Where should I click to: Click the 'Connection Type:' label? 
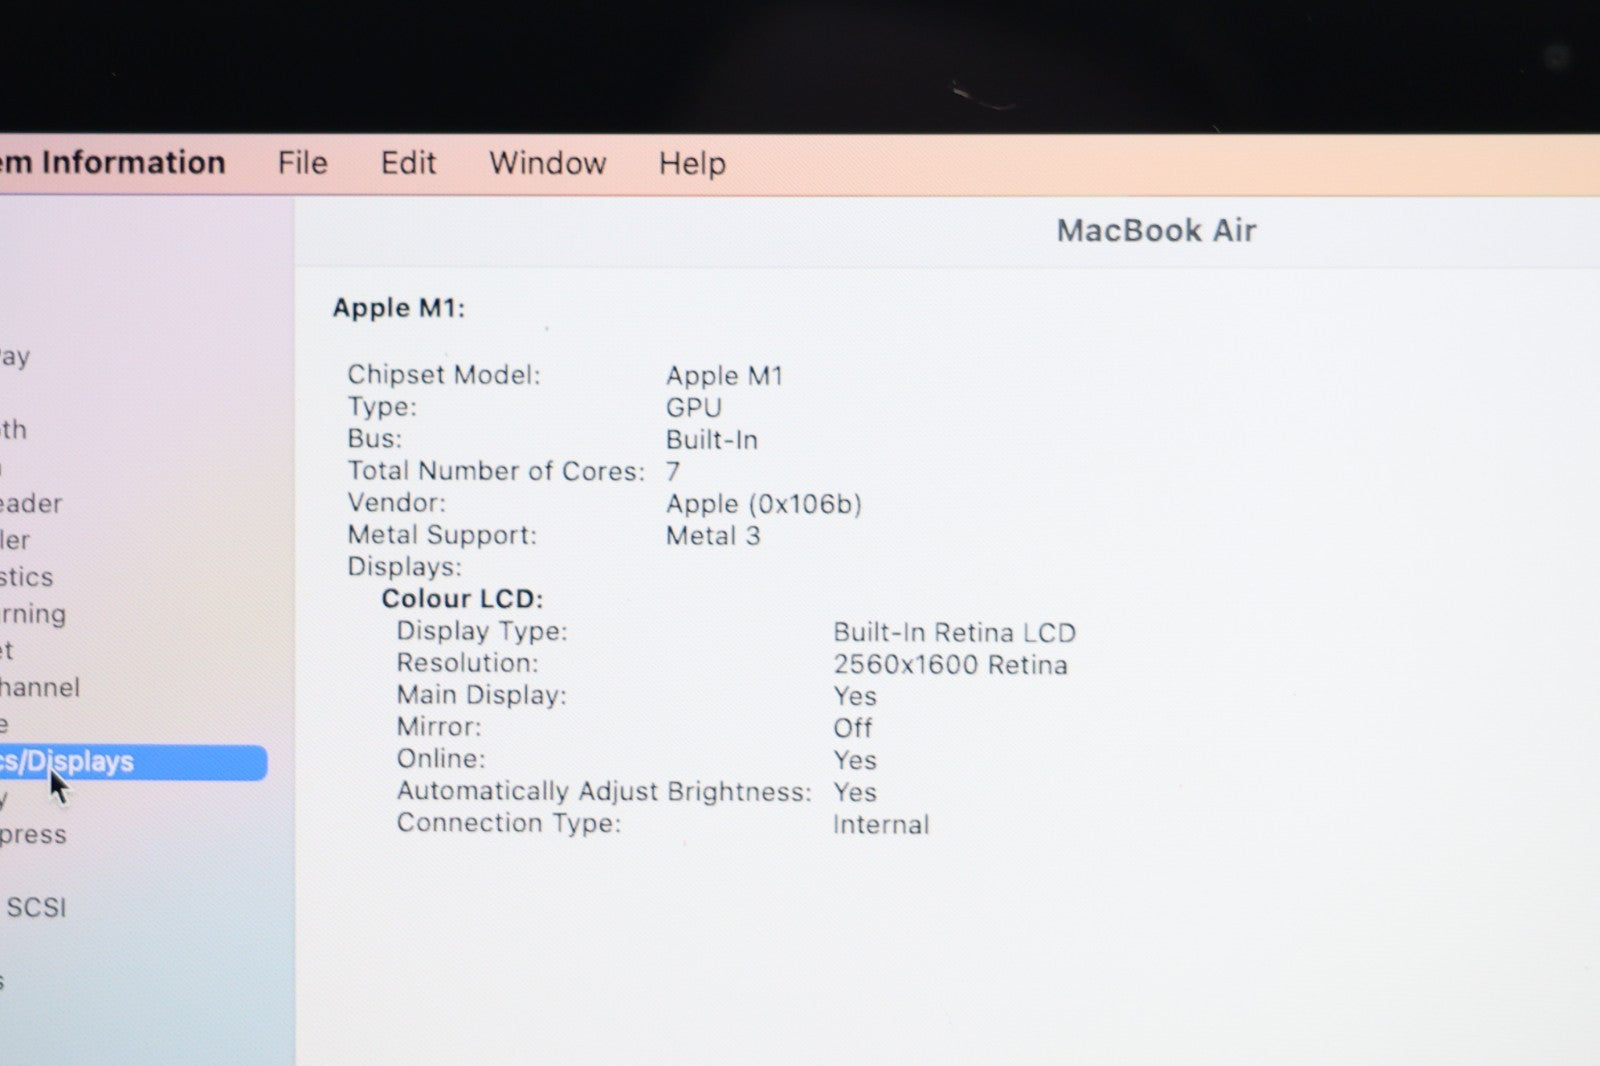(x=509, y=823)
